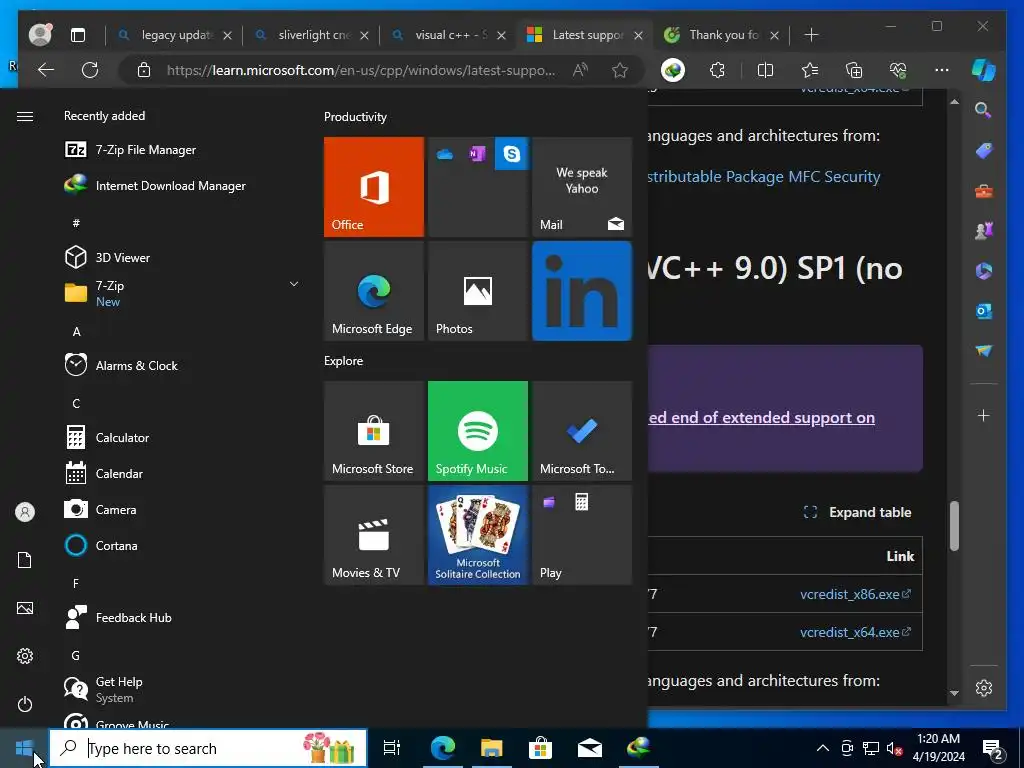Viewport: 1024px width, 768px height.
Task: Open a new browser tab
Action: pyautogui.click(x=811, y=35)
